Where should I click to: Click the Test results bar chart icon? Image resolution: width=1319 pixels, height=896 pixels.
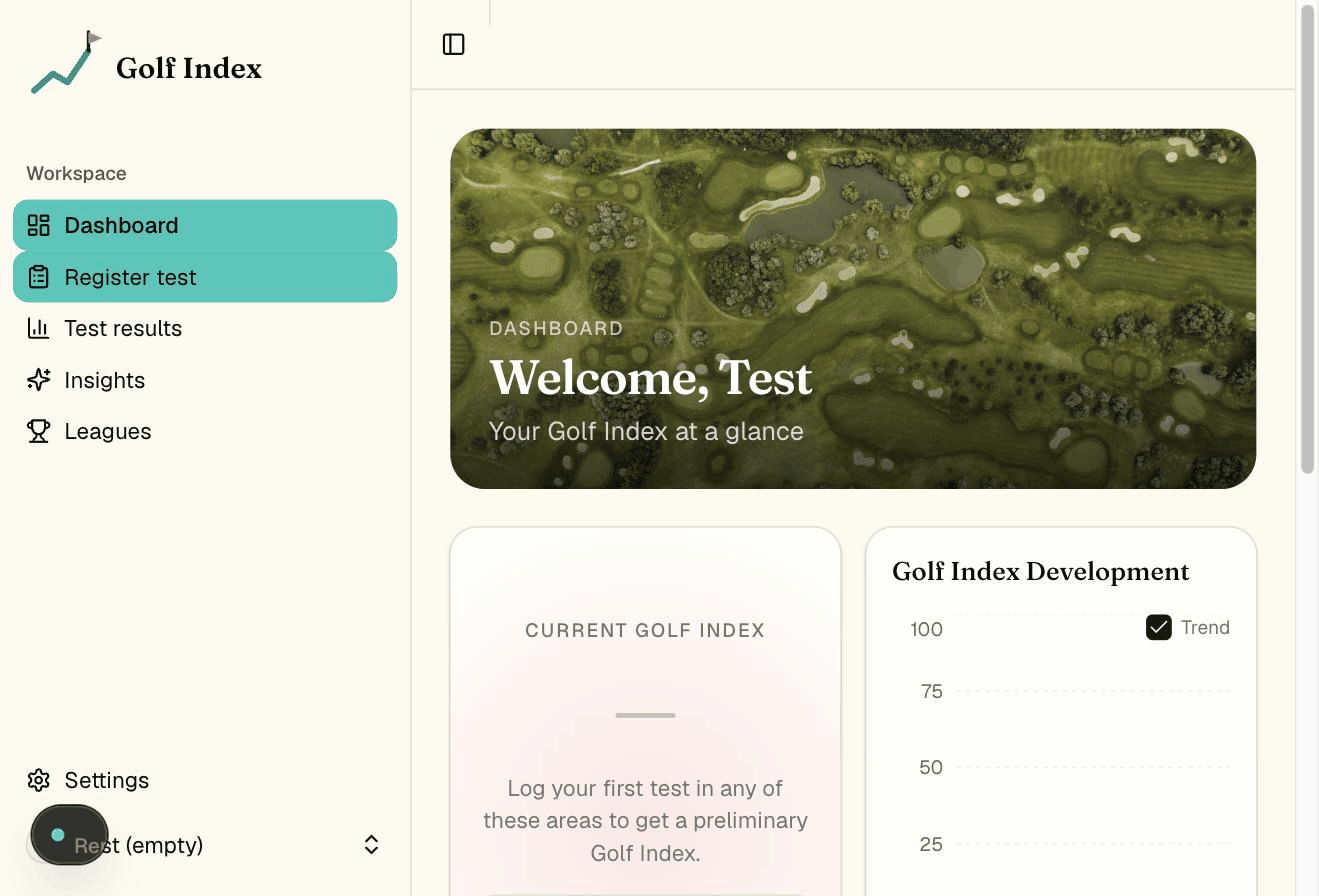[x=38, y=328]
